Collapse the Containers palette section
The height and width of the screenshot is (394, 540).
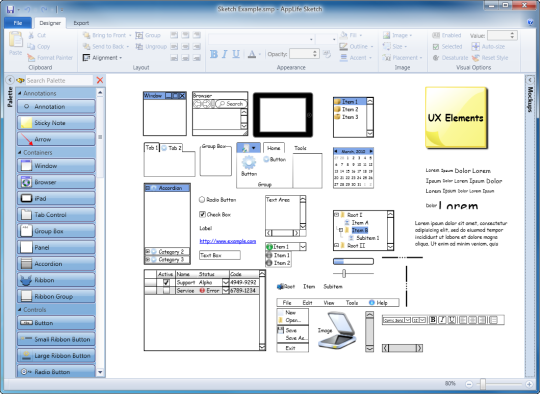coord(20,152)
